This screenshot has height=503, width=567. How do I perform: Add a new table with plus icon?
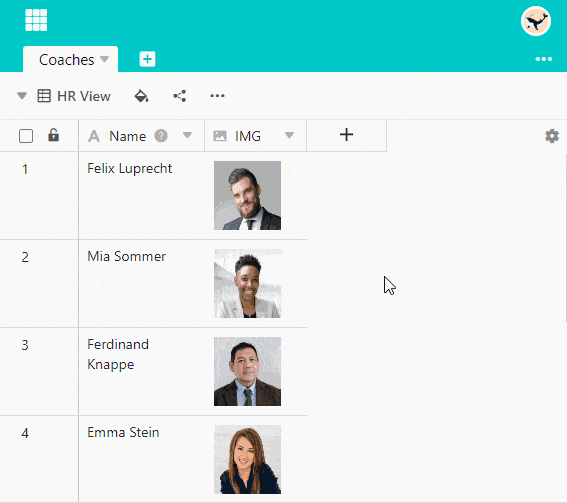147,59
